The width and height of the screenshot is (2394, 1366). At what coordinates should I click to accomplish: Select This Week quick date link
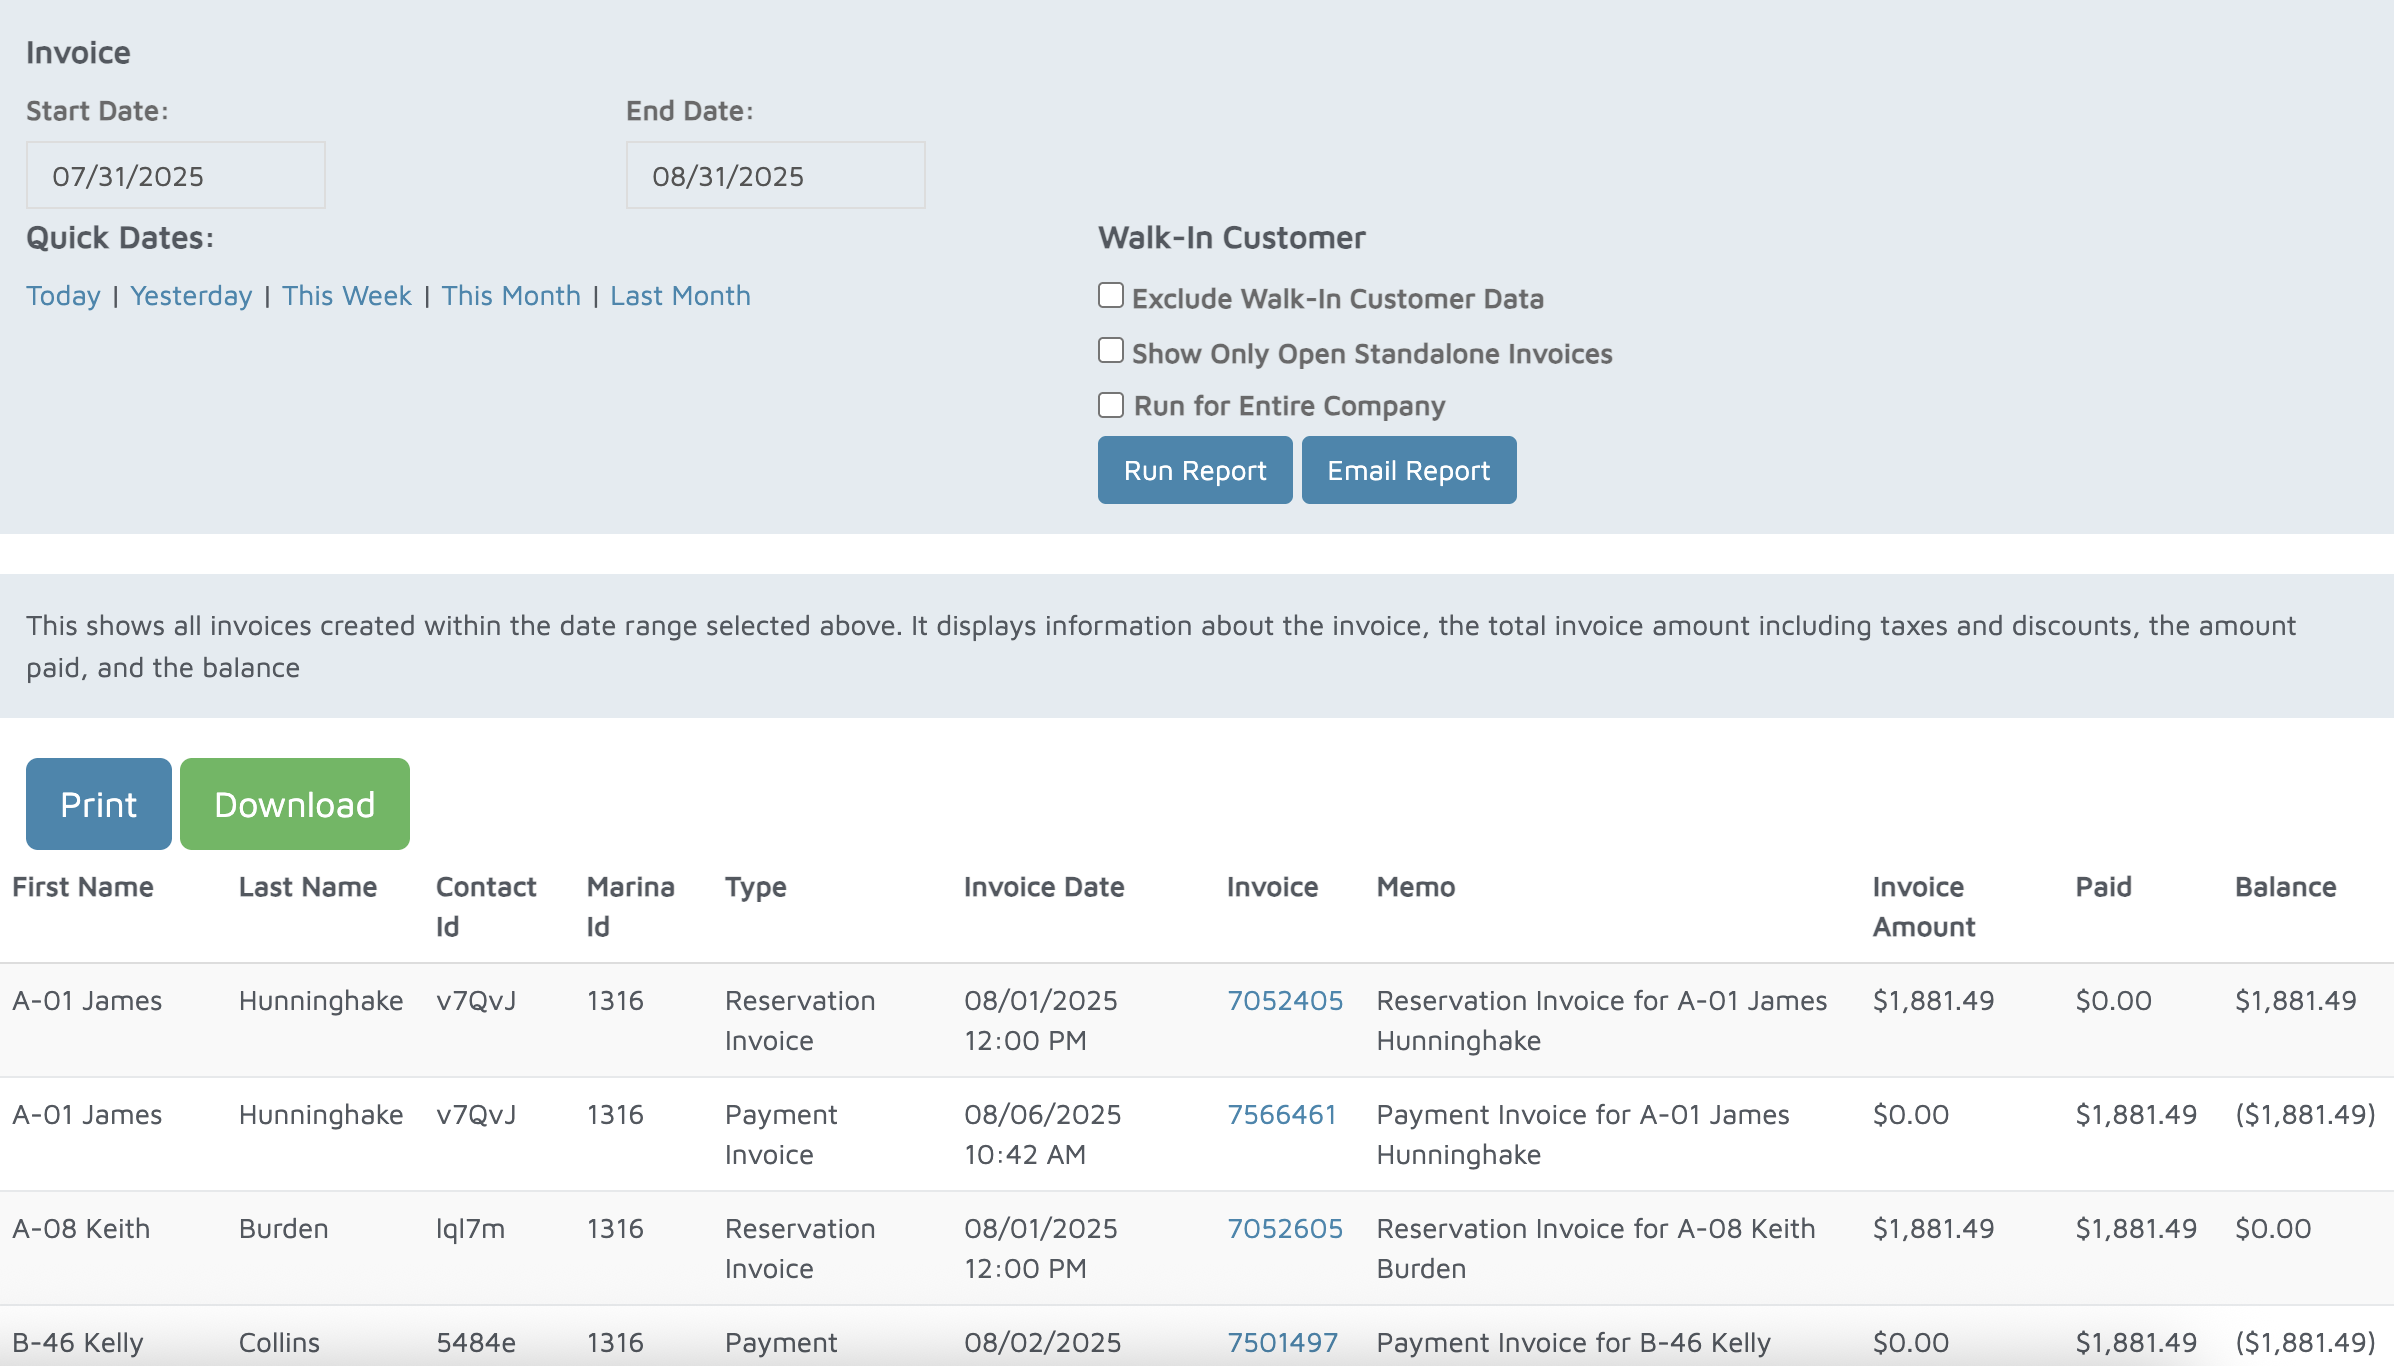pos(346,296)
